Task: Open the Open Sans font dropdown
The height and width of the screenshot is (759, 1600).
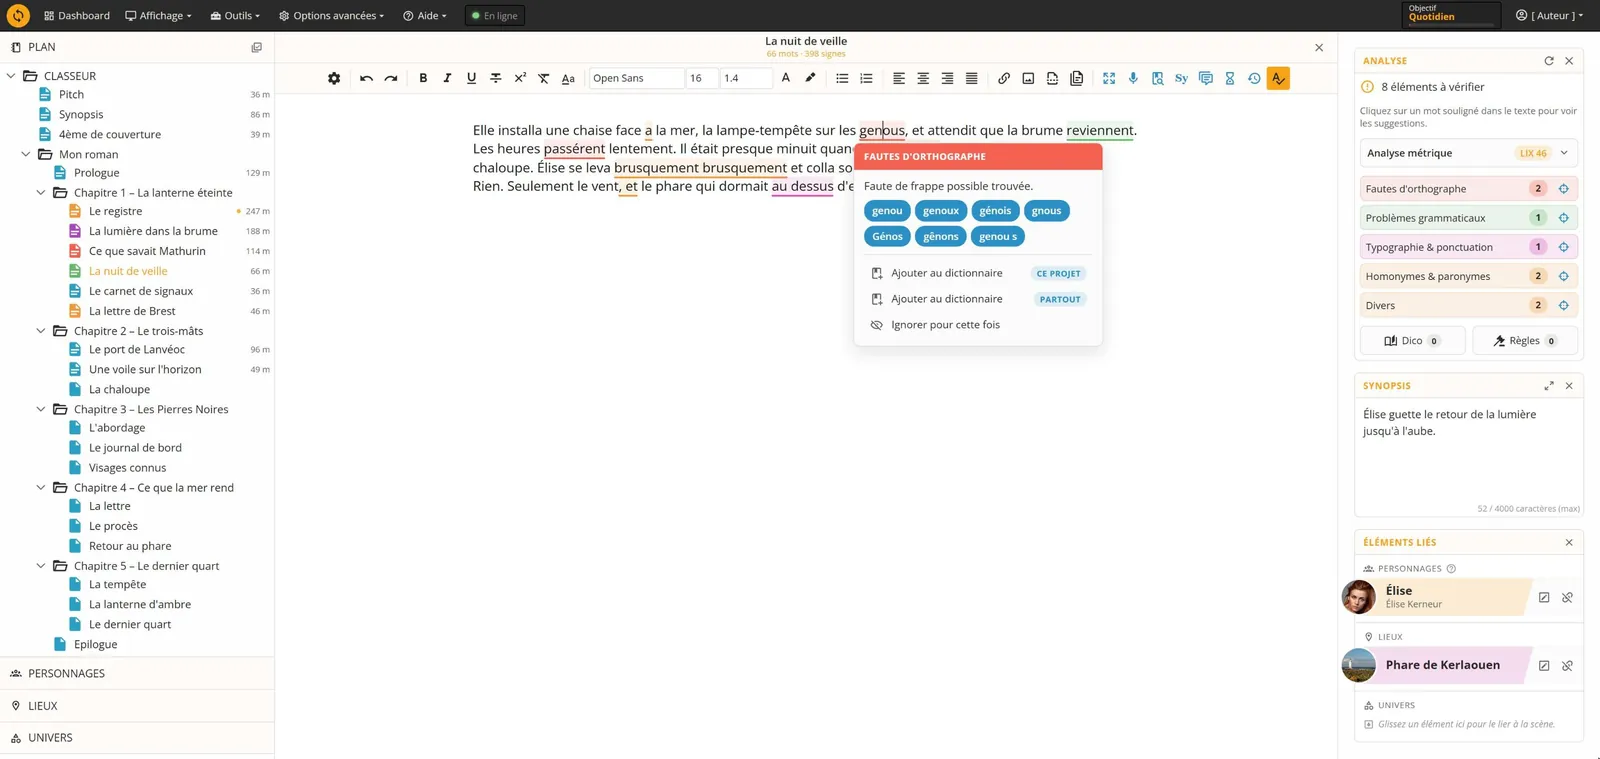Action: pyautogui.click(x=636, y=78)
